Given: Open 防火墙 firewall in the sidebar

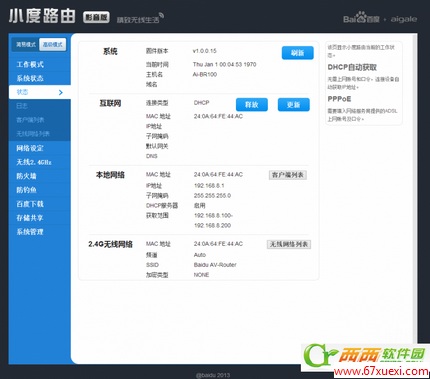Looking at the screenshot, I should (x=26, y=176).
